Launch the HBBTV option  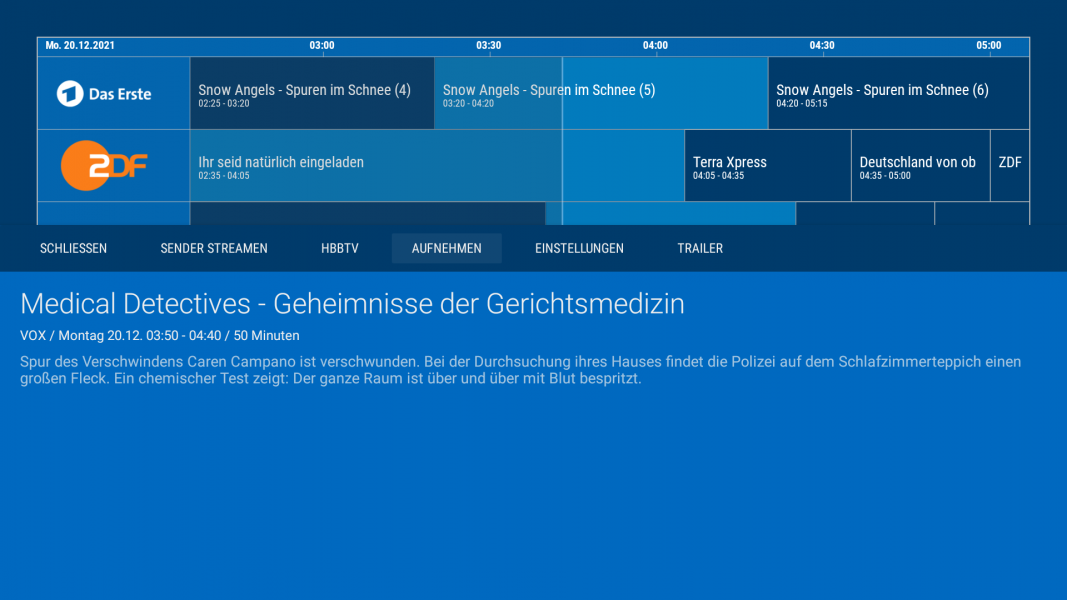pyautogui.click(x=339, y=248)
